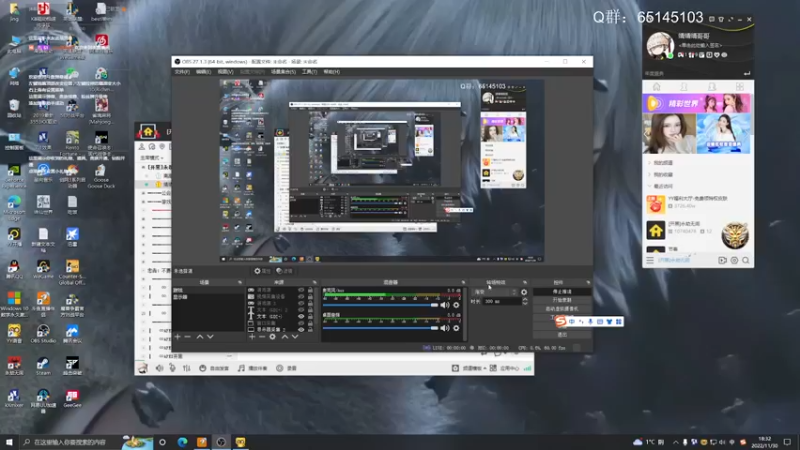Open the Windows Start menu
The height and width of the screenshot is (450, 800).
click(x=9, y=442)
